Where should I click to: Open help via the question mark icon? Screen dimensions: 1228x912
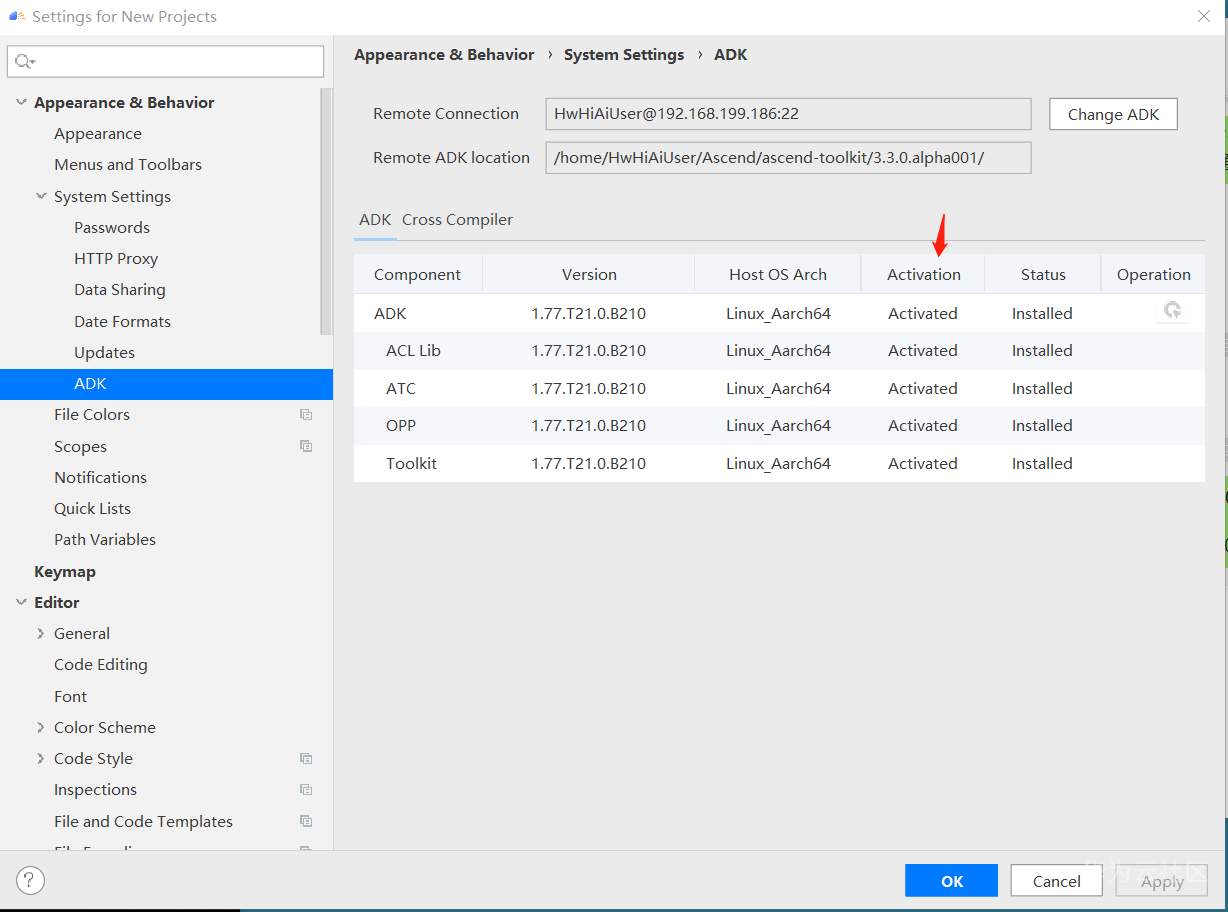[31, 880]
